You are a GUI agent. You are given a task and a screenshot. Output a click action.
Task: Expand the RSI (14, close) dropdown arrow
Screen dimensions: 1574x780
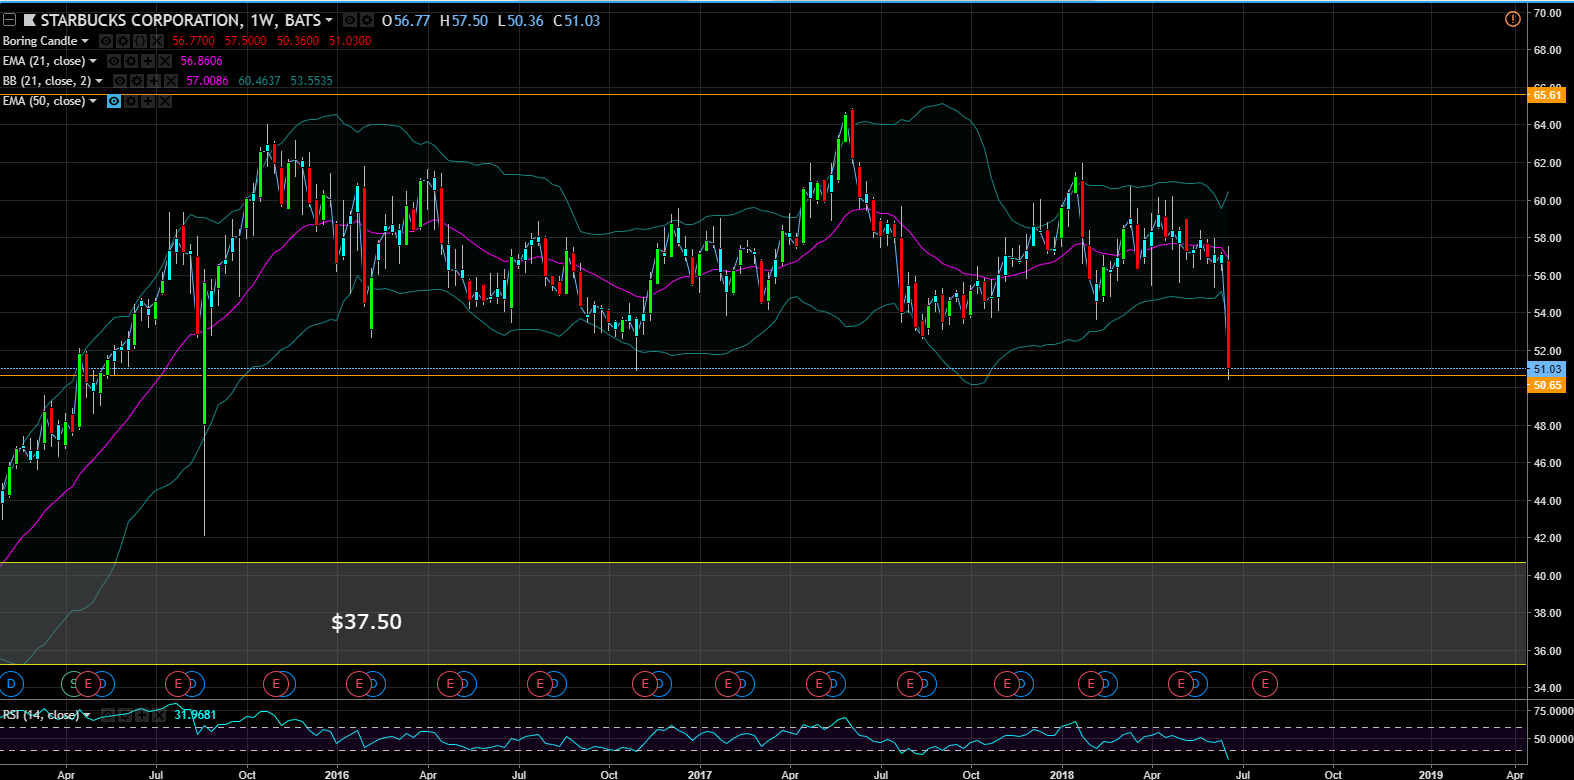pos(87,715)
